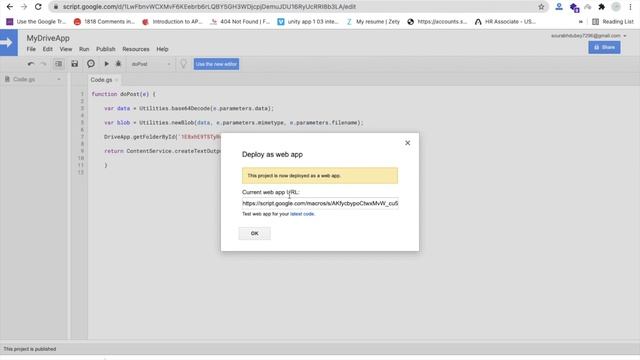Screen dimensions: 640x360
Task: Click the lightbulb hint icon
Action: click(184, 64)
